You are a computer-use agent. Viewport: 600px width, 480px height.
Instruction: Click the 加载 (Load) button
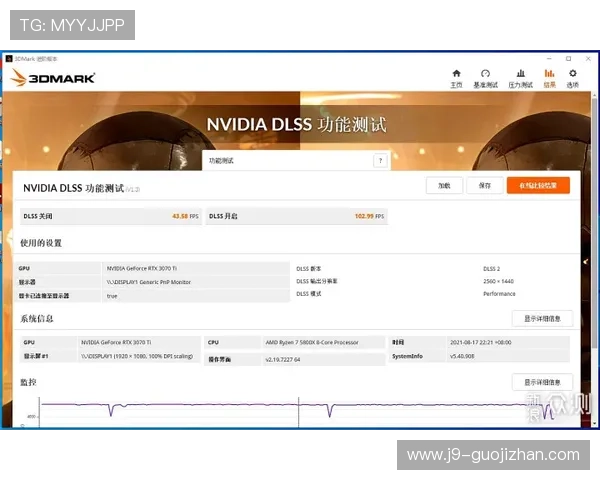point(444,185)
